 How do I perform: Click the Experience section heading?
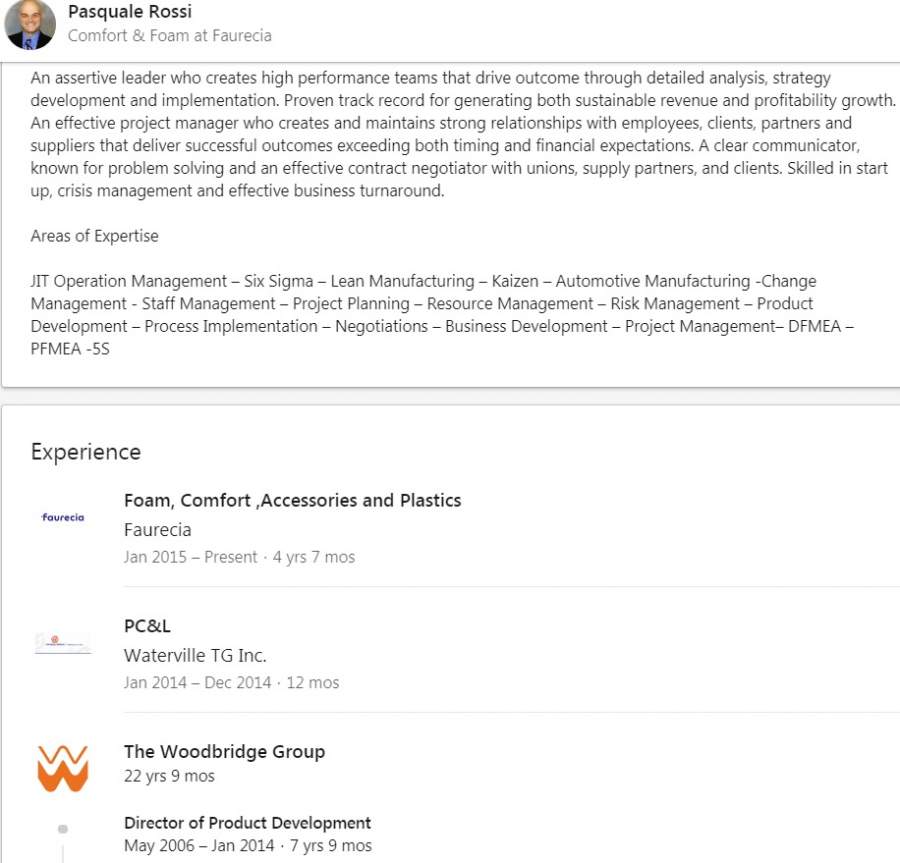click(86, 452)
